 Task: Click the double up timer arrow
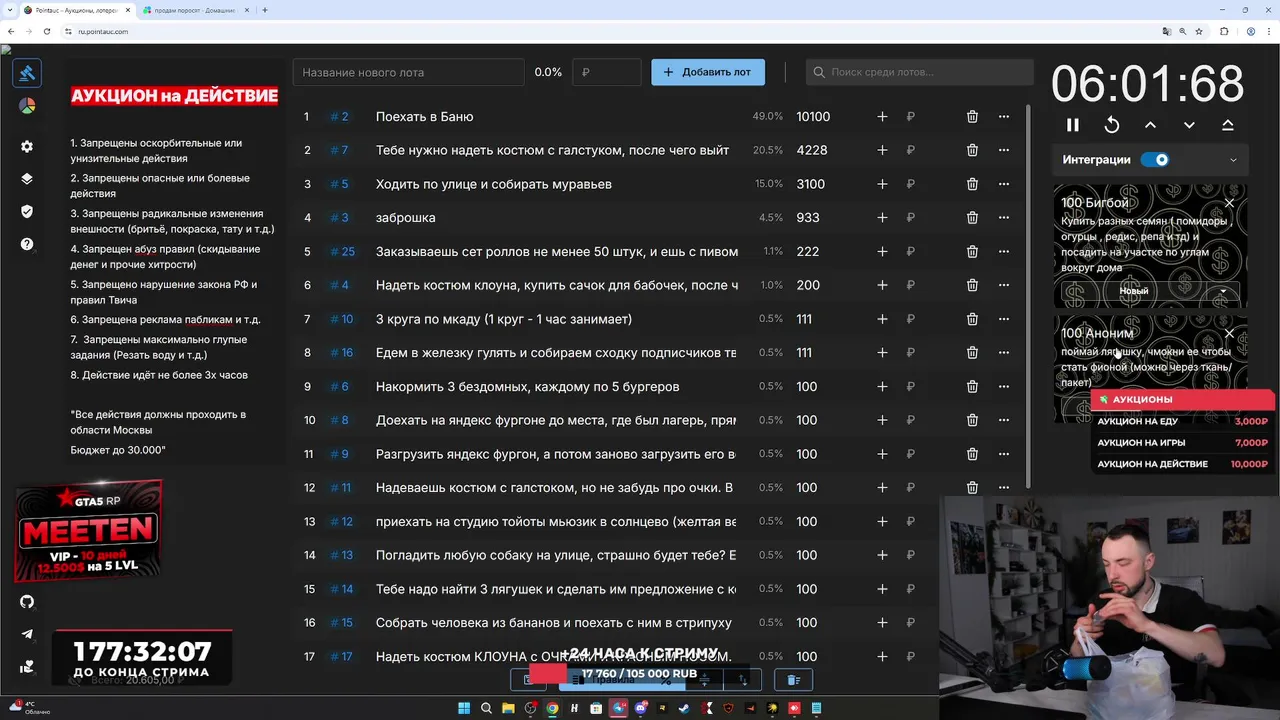(1228, 125)
